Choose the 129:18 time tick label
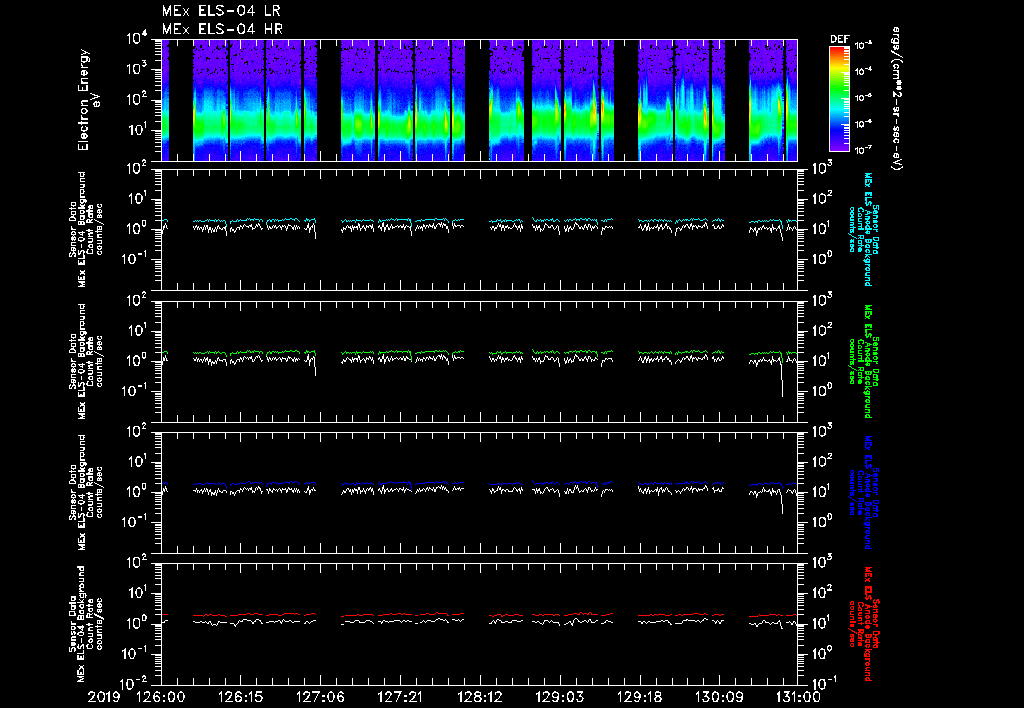The image size is (1024, 708). [x=639, y=696]
